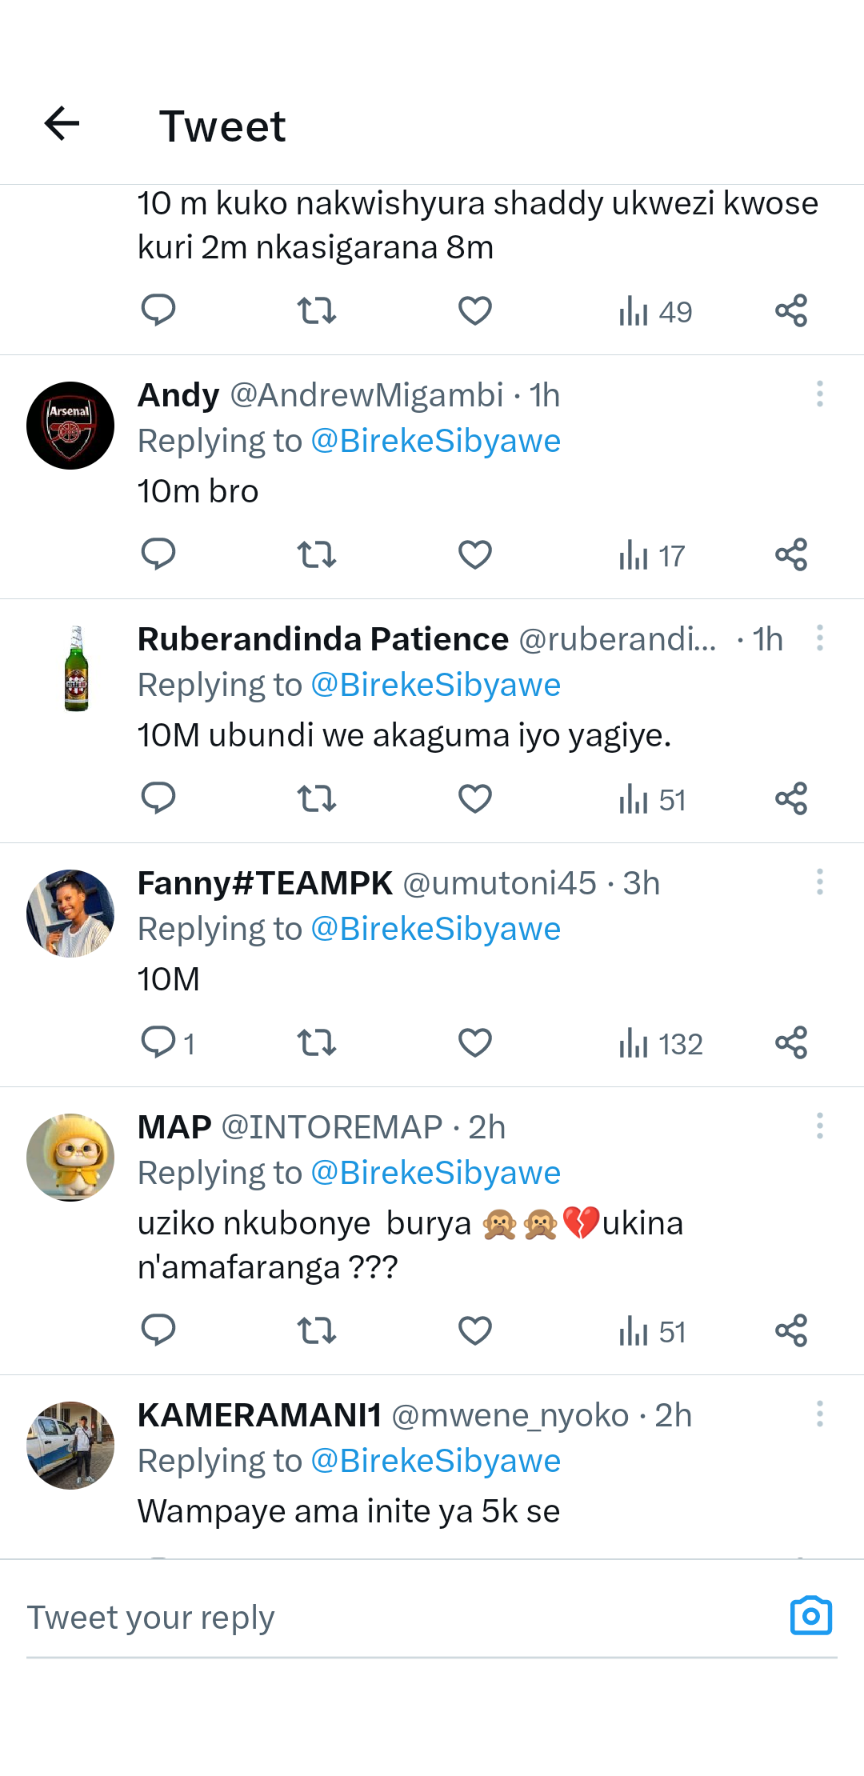This screenshot has height=1776, width=864.
Task: Retweet Andy's "10m bro" reply
Action: tap(317, 555)
